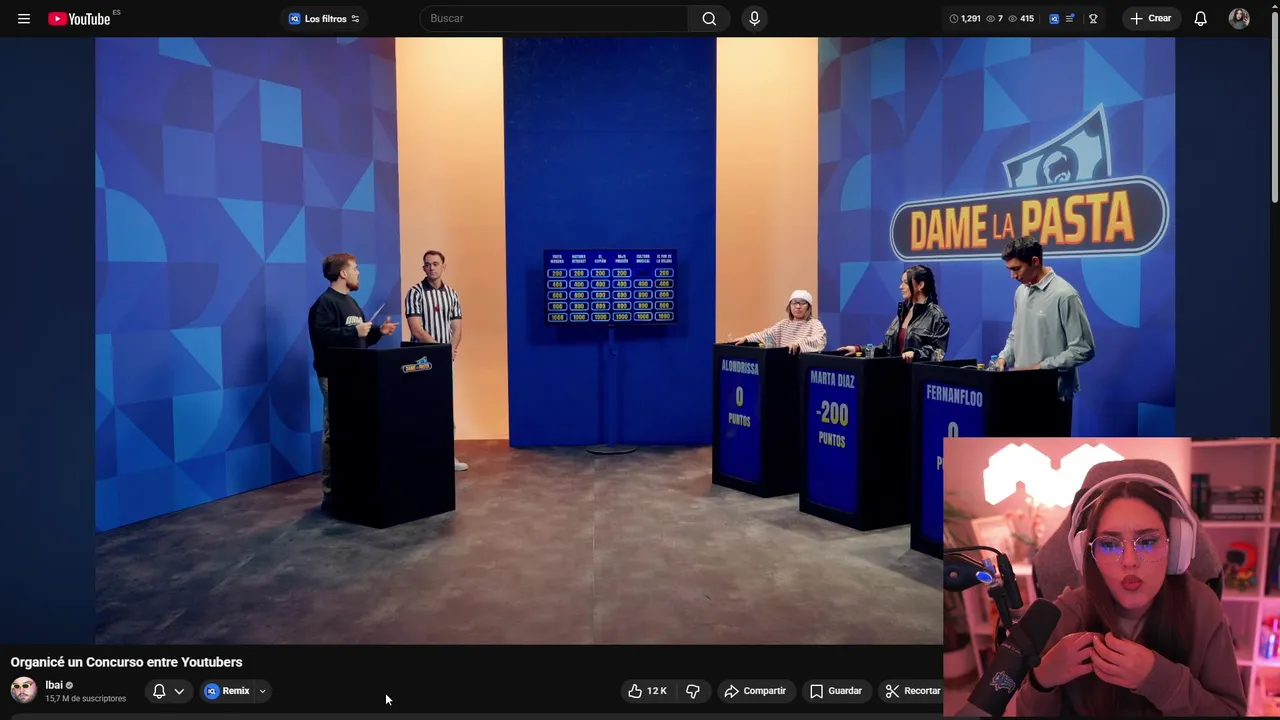Toggle the subscription notification bell
Image resolution: width=1280 pixels, height=720 pixels.
[x=159, y=691]
